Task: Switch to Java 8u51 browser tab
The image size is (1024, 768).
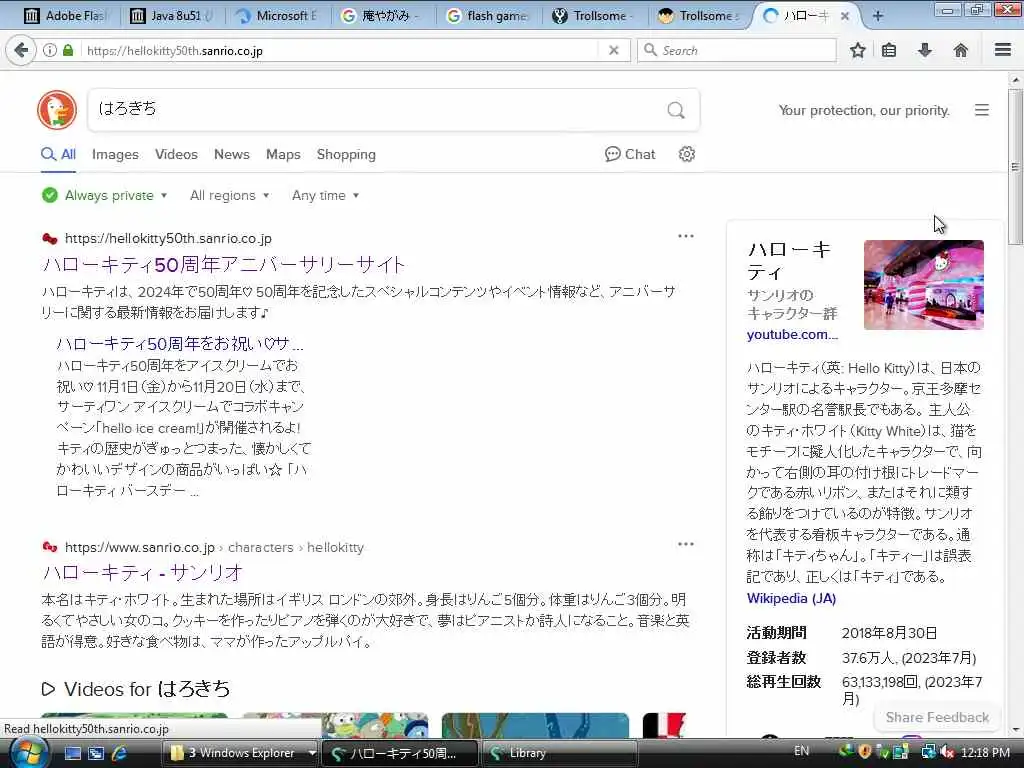Action: tap(173, 16)
